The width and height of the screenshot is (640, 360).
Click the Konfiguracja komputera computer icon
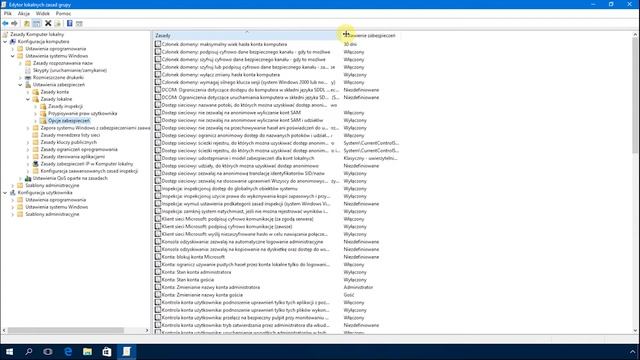(13, 42)
